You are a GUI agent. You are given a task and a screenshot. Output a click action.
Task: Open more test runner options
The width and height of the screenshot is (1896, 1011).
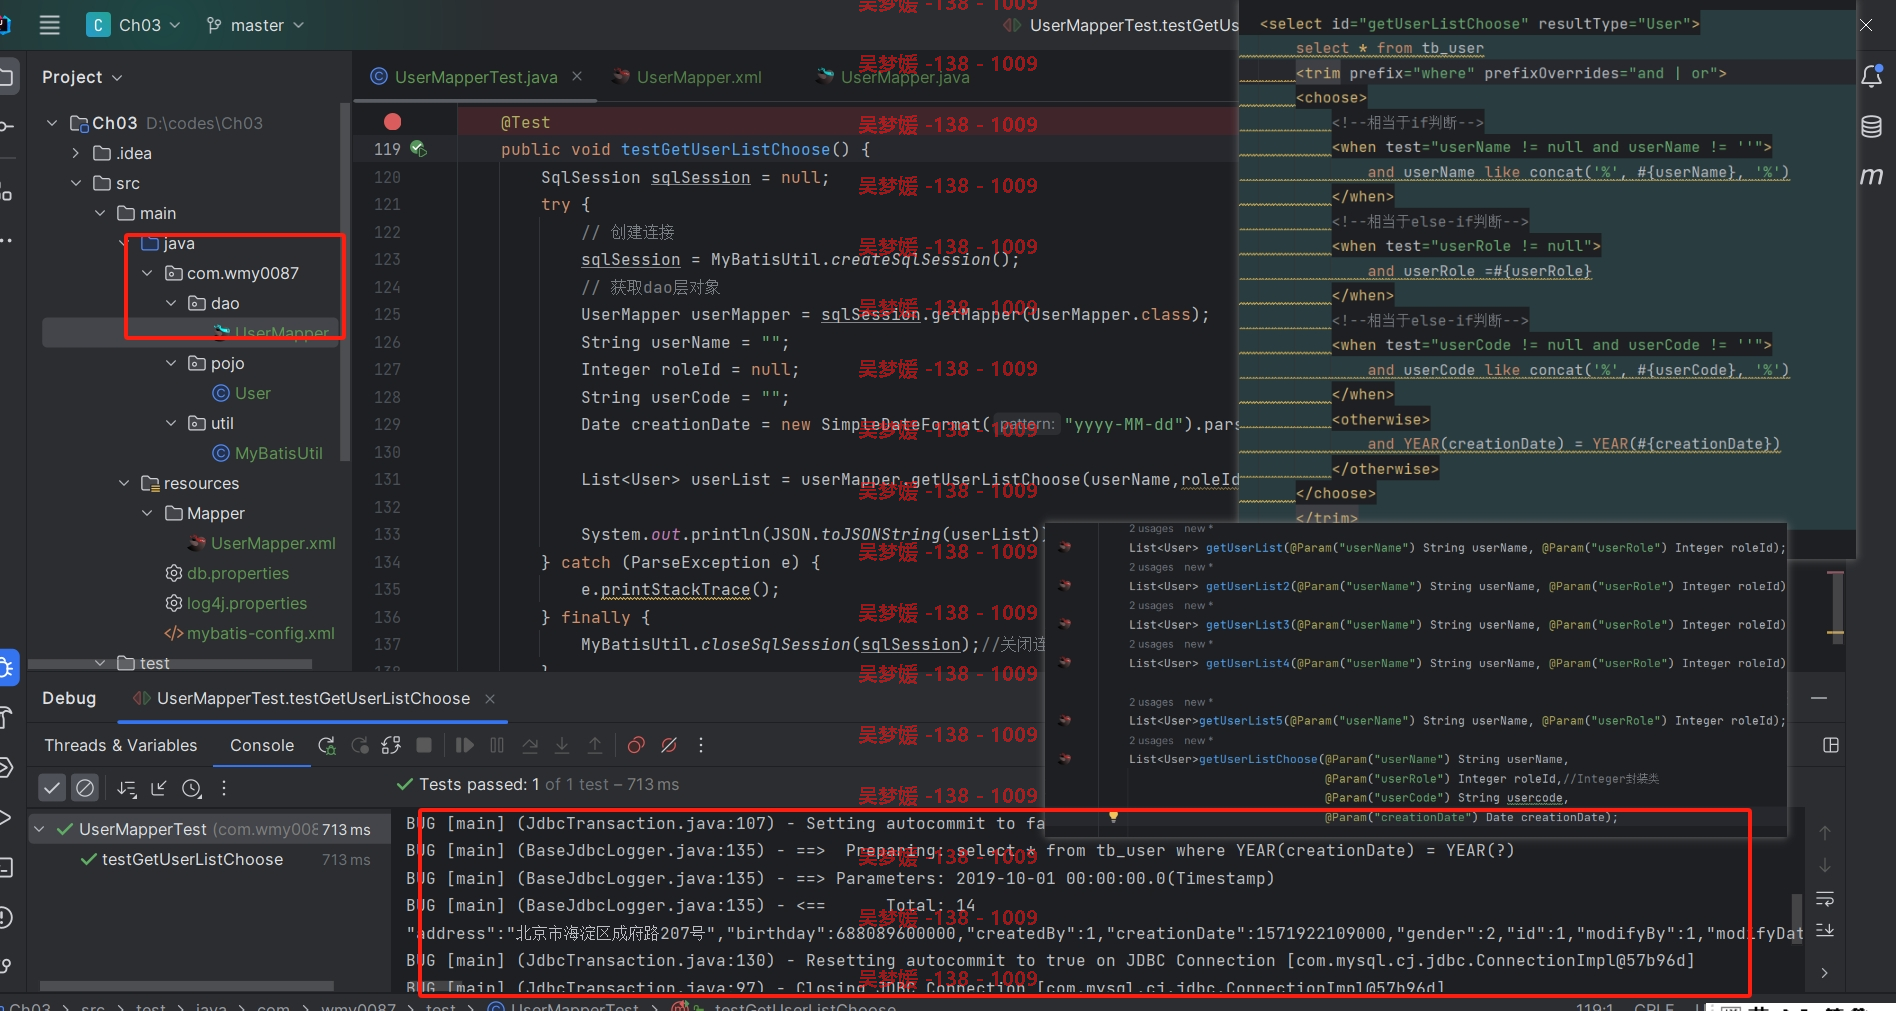[x=224, y=788]
